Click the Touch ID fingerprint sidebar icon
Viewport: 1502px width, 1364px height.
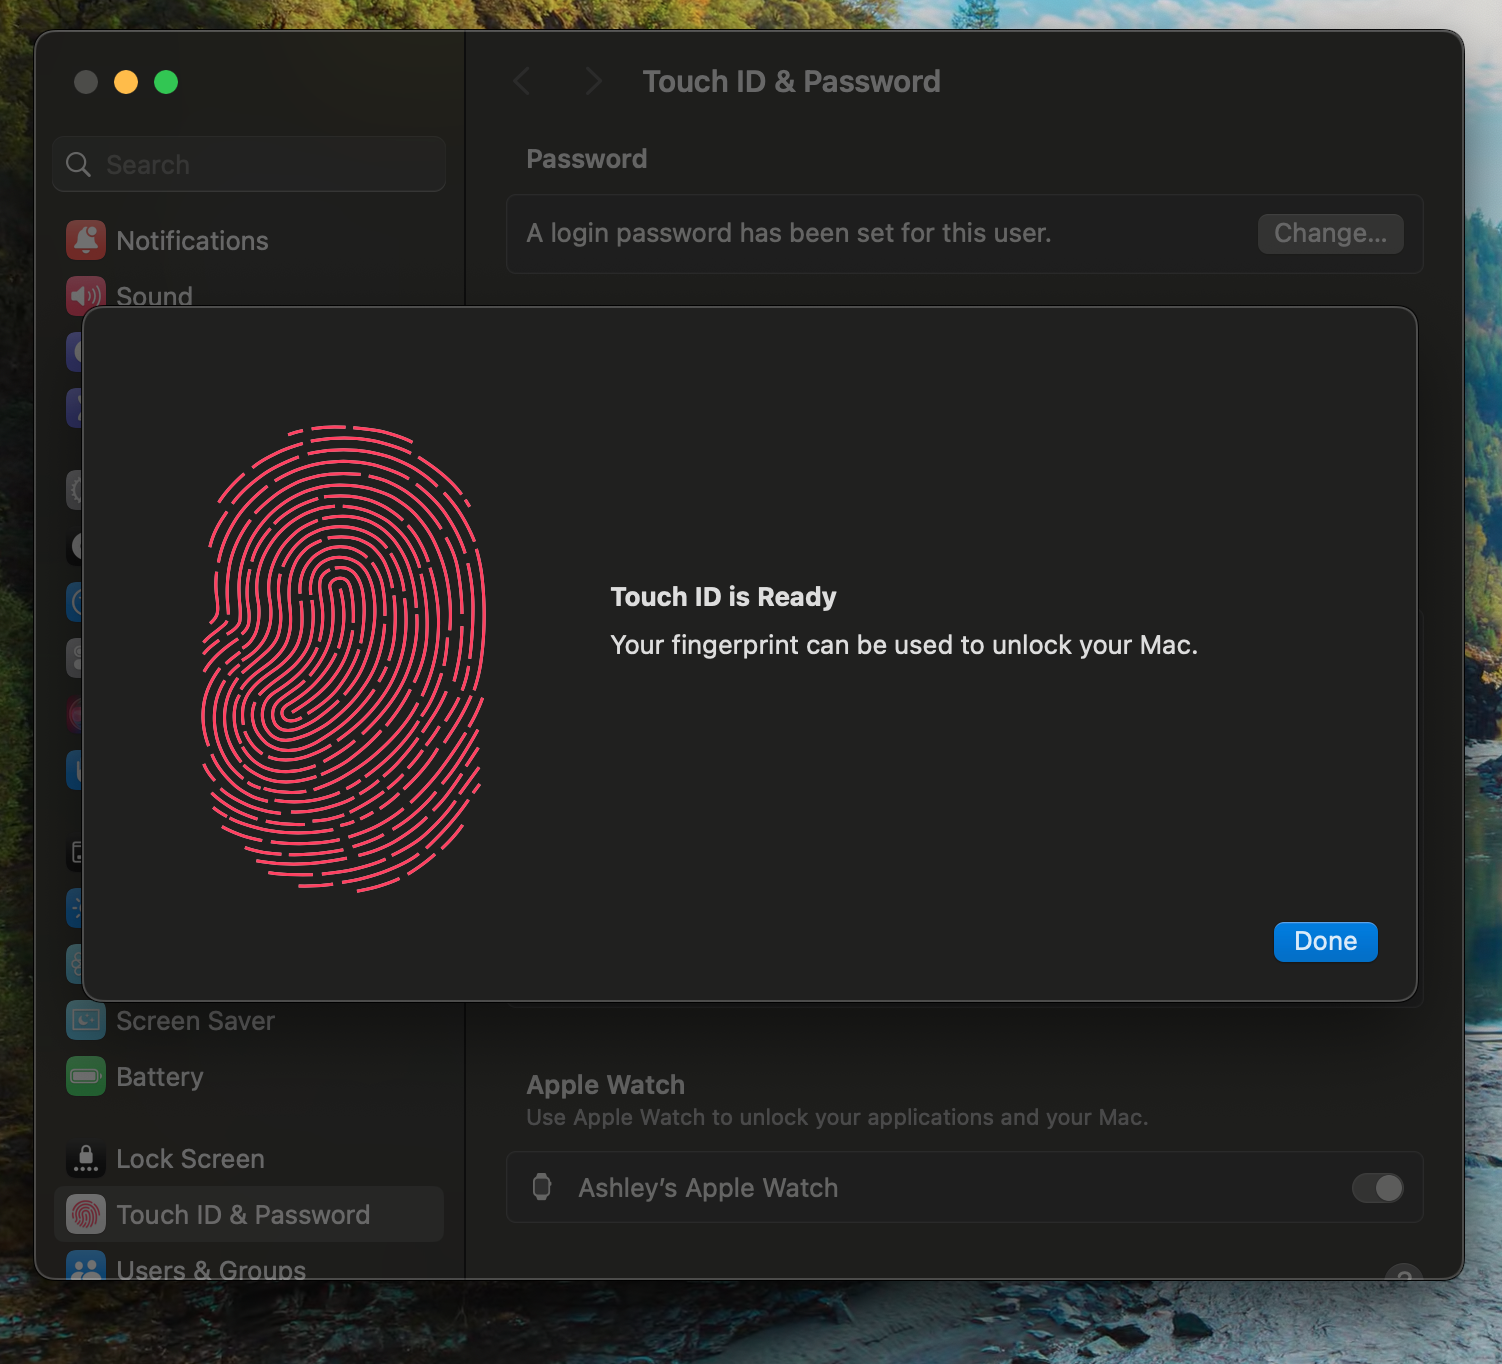pos(86,1214)
